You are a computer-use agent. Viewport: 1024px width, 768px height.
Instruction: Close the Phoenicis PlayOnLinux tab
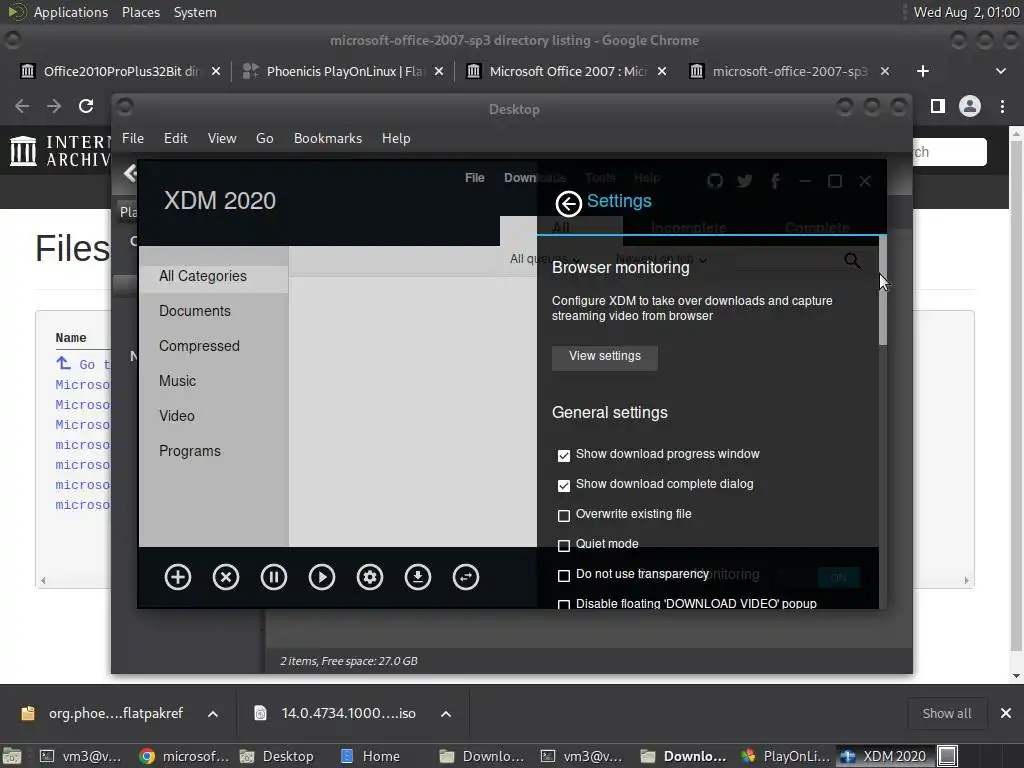coord(439,71)
